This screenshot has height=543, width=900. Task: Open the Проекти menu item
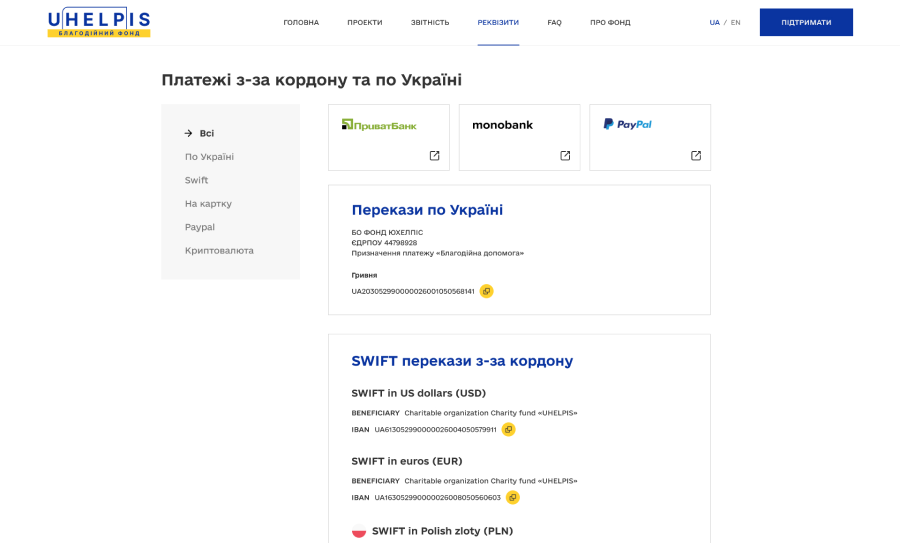tap(364, 22)
